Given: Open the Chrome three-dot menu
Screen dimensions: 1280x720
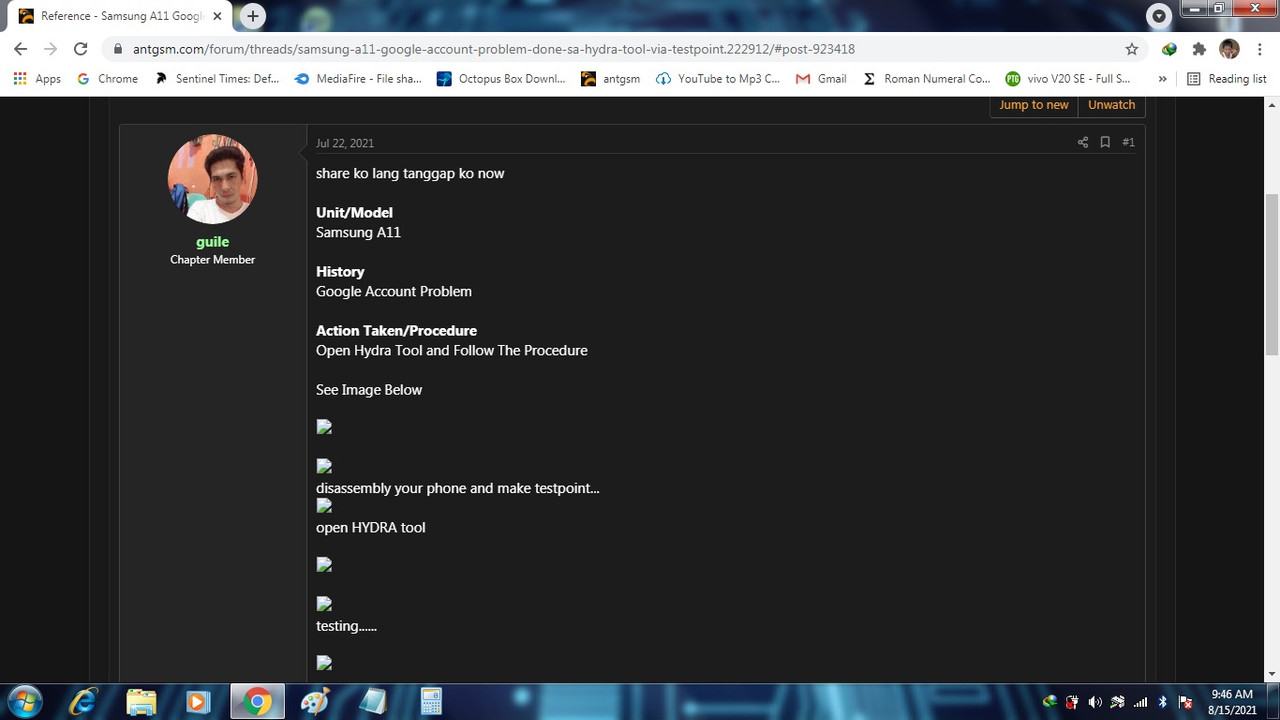Looking at the screenshot, I should (1259, 49).
